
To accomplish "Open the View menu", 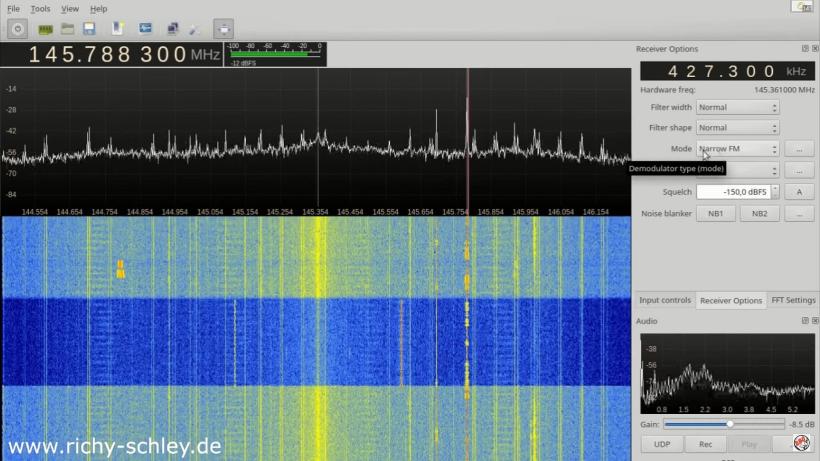I will (x=70, y=9).
